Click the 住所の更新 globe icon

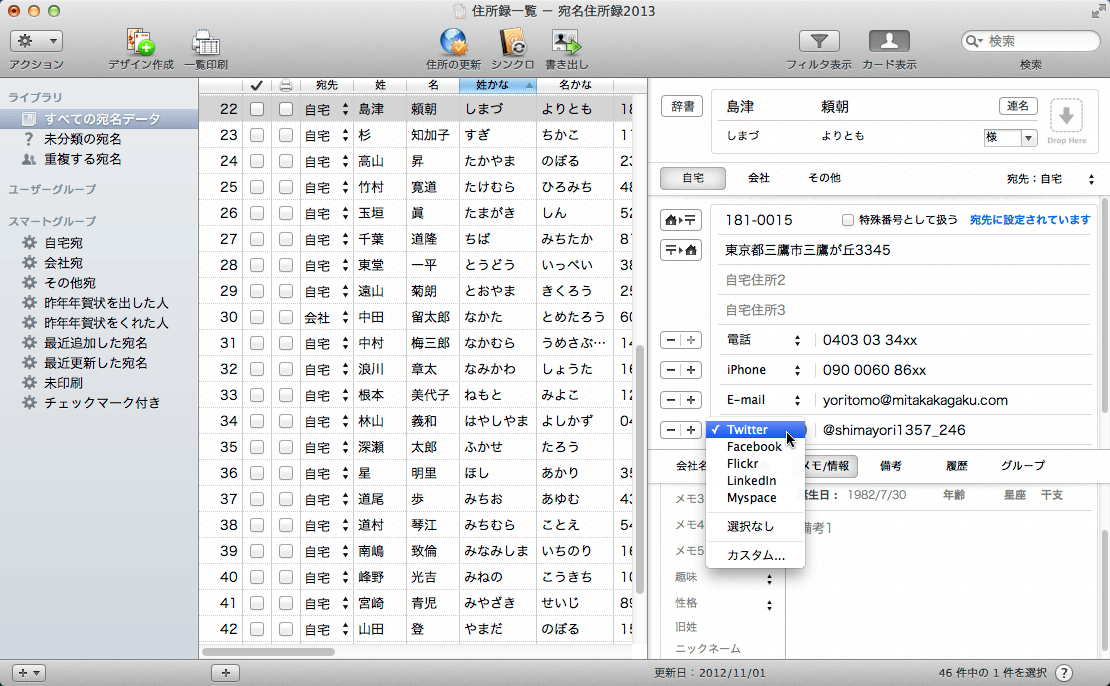pyautogui.click(x=453, y=42)
